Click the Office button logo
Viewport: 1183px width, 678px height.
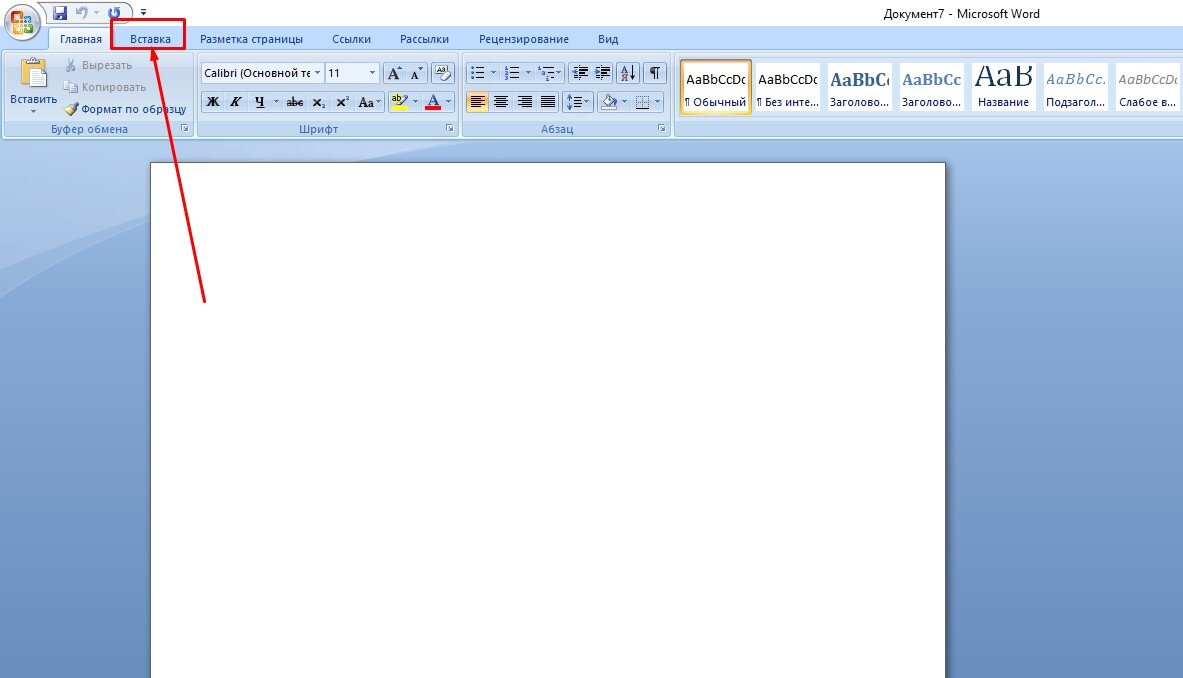coord(22,22)
